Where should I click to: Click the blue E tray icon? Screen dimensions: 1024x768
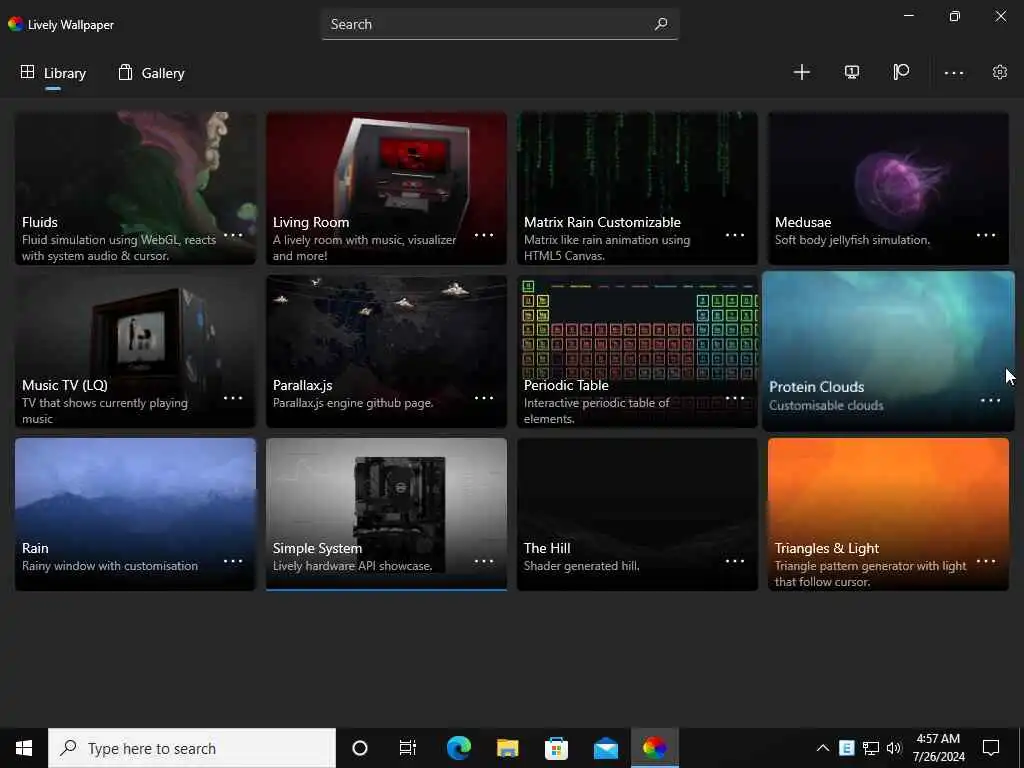tap(846, 748)
